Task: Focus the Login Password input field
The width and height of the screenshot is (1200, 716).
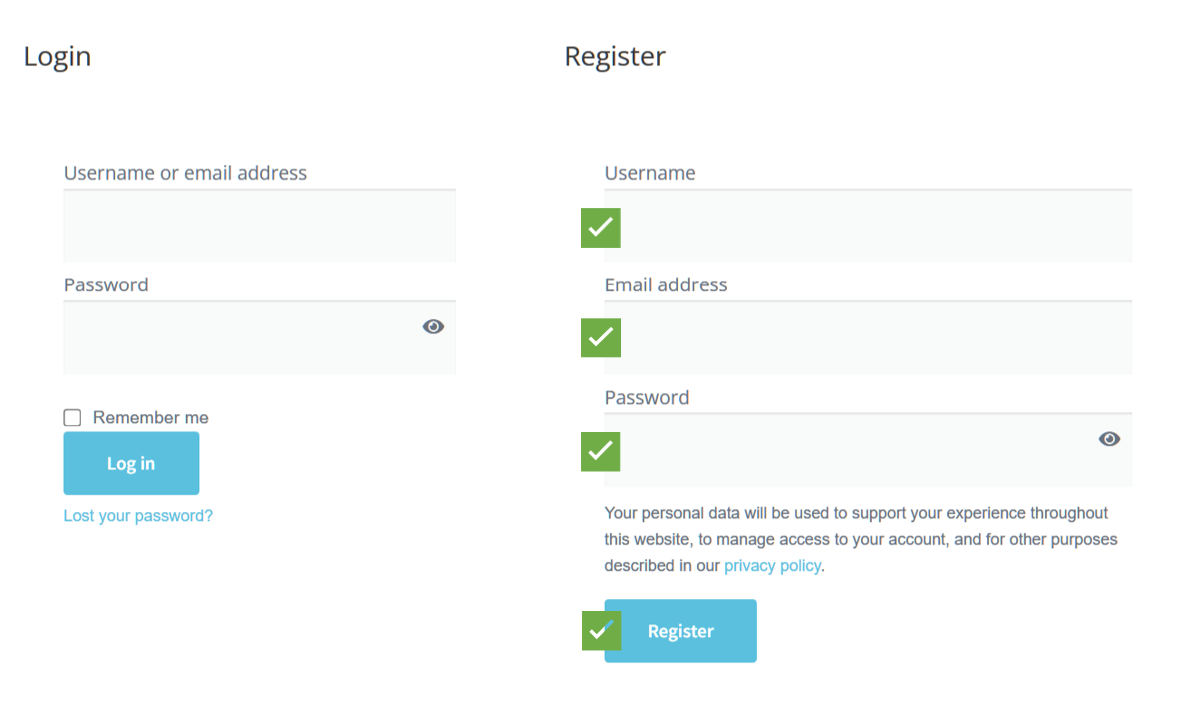Action: tap(260, 338)
